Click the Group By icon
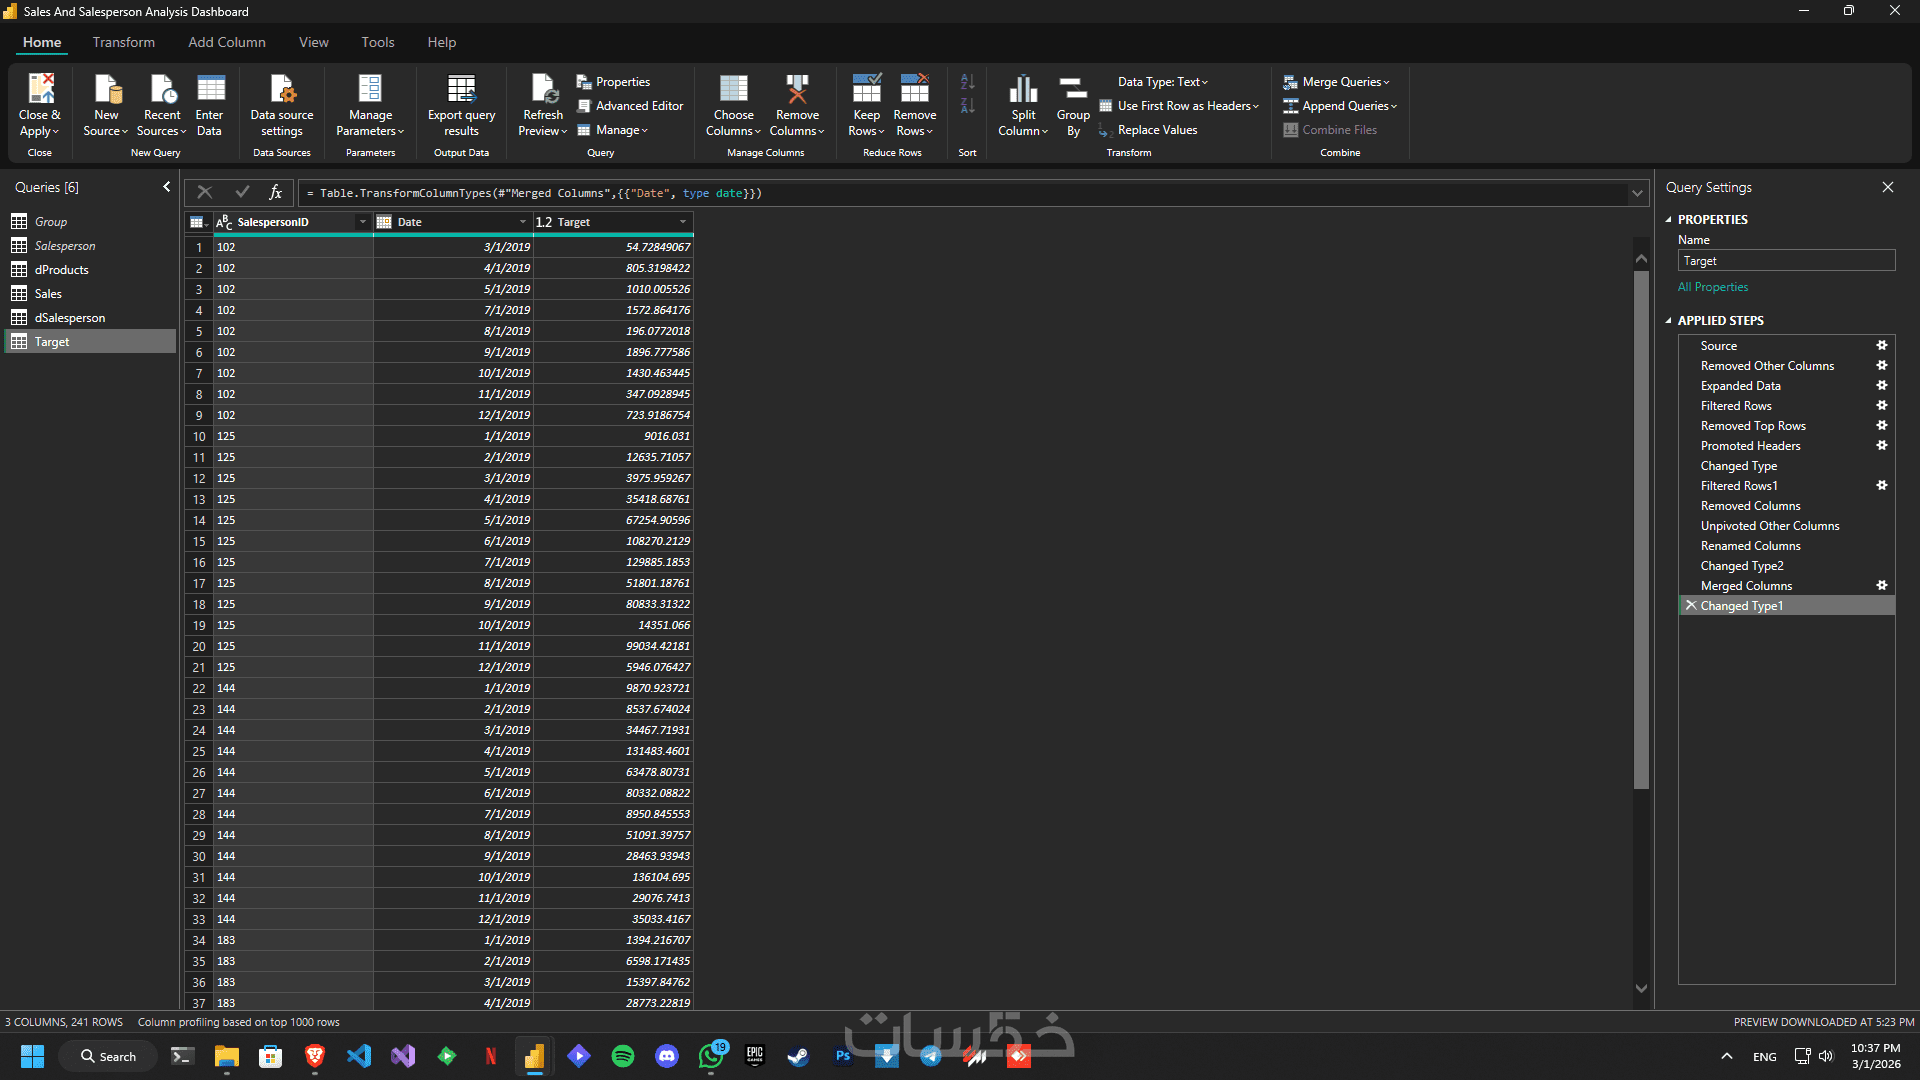Viewport: 1920px width, 1080px height. pos(1073,90)
